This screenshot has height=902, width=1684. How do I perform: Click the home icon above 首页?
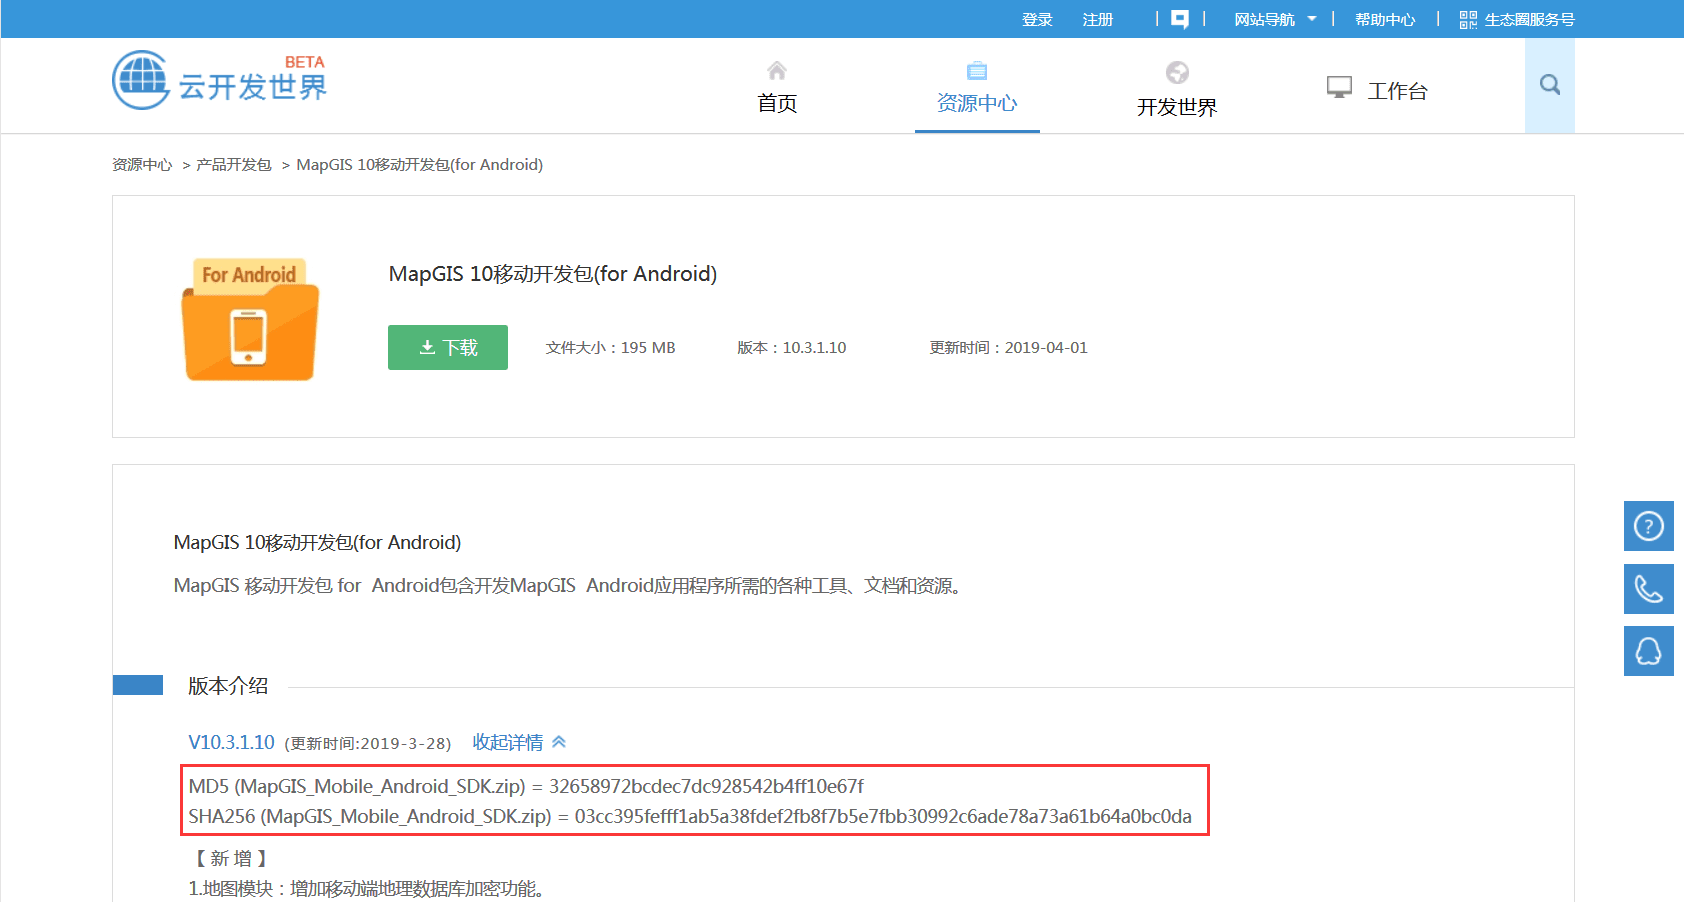click(777, 70)
